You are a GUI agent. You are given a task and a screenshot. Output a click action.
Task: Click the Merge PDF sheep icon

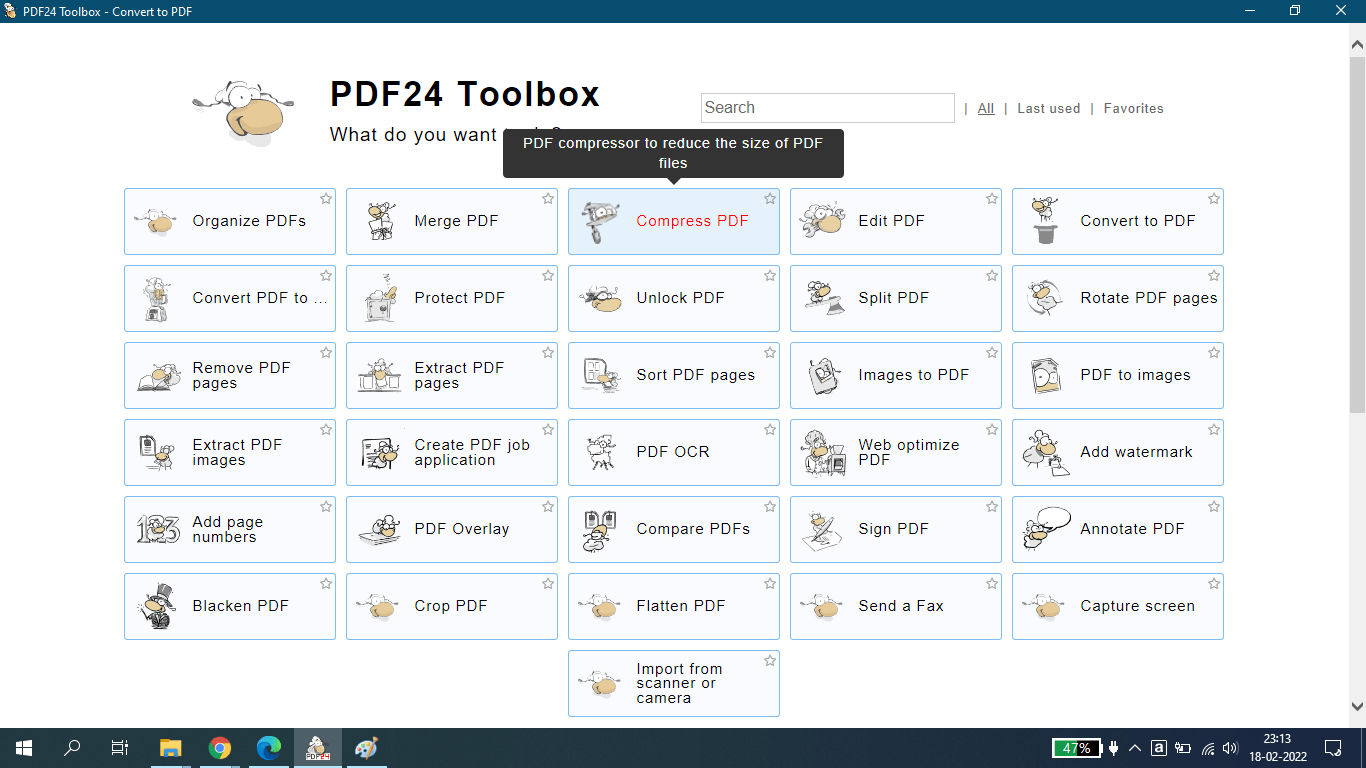[379, 221]
